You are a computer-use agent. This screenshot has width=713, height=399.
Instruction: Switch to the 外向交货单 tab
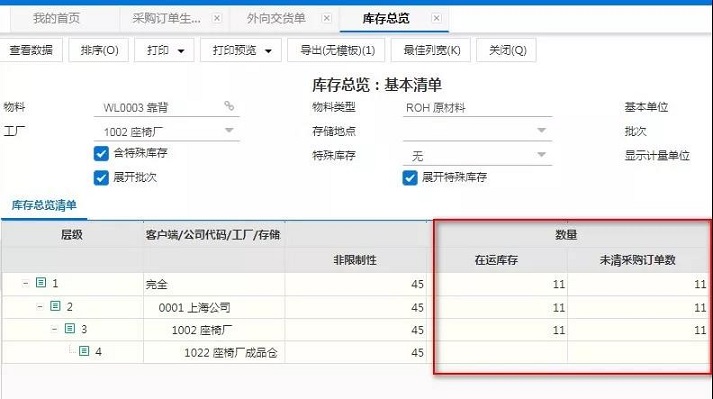pyautogui.click(x=276, y=19)
